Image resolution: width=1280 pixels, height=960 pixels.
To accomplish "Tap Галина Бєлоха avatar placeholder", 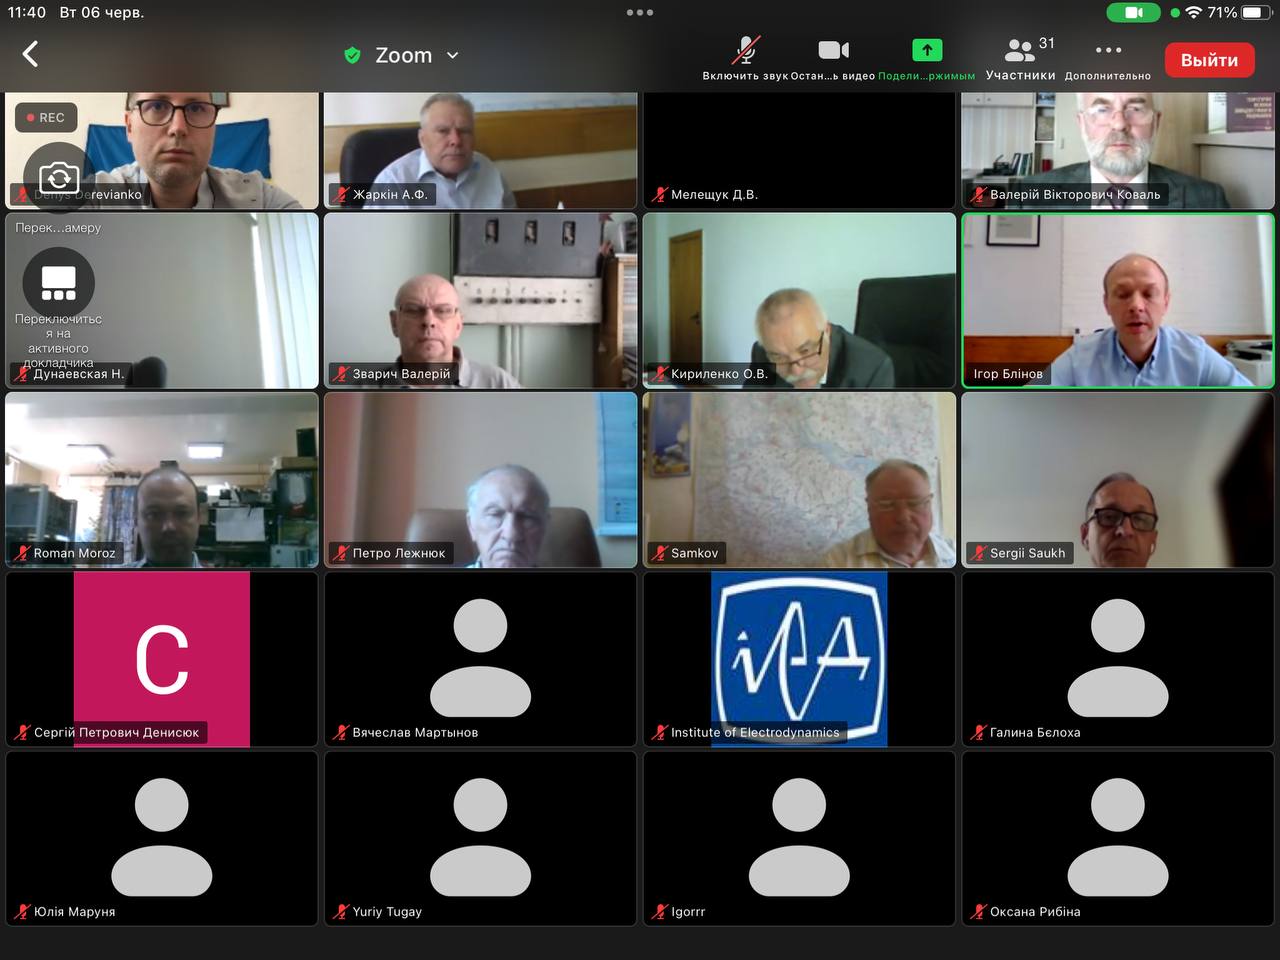I will pos(1118,657).
